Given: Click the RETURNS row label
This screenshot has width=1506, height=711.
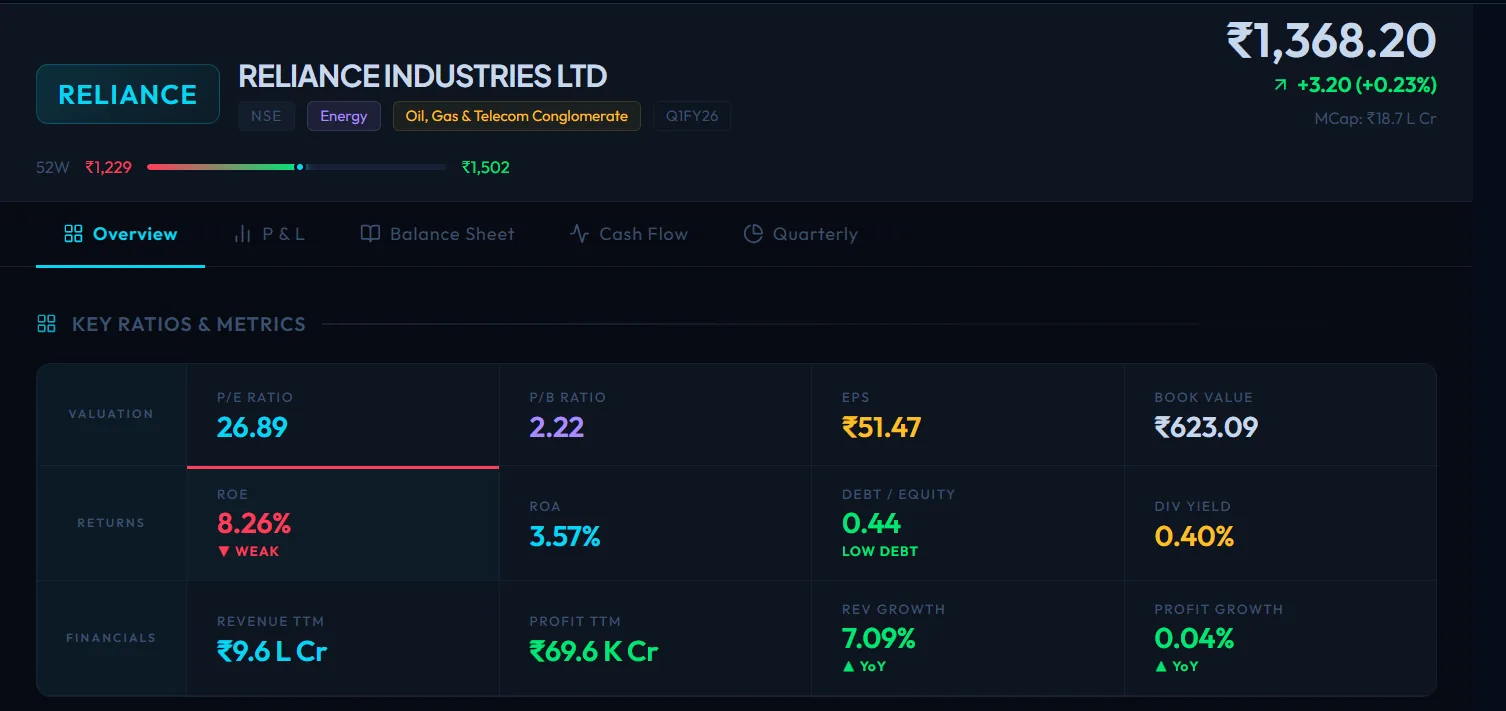Looking at the screenshot, I should click(x=111, y=523).
